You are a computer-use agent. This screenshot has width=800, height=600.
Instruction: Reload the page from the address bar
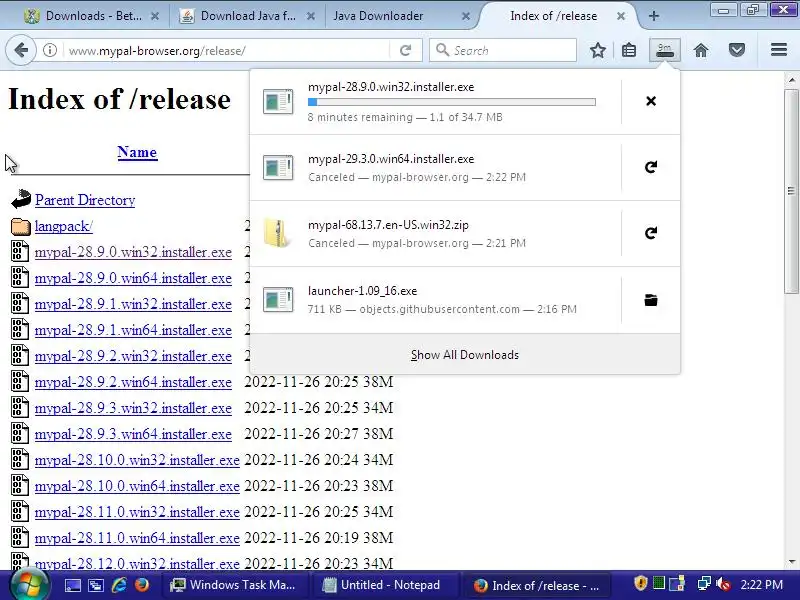click(x=406, y=50)
